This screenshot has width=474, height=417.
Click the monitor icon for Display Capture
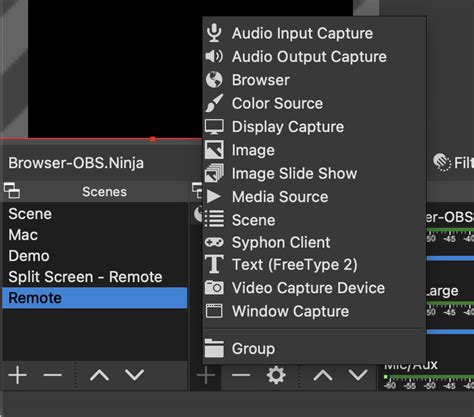click(214, 127)
